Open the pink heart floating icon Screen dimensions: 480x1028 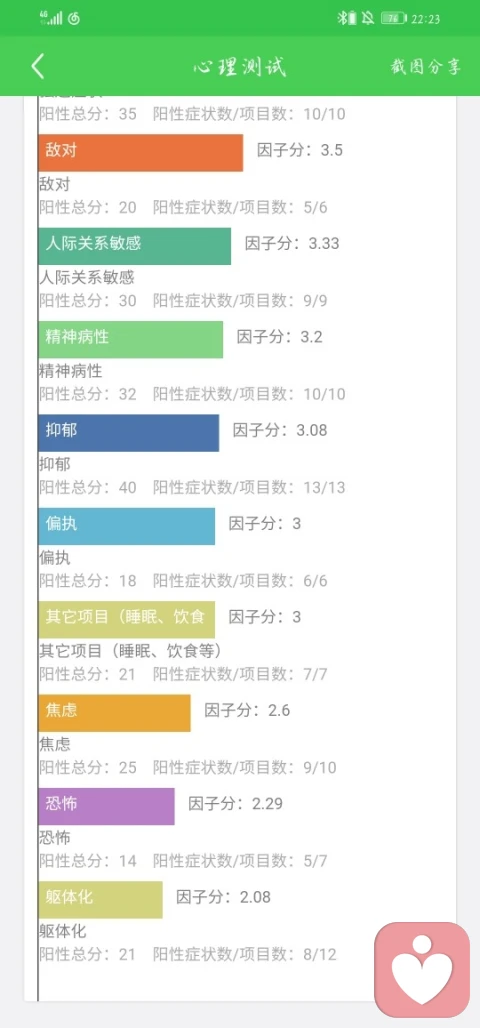[x=422, y=970]
